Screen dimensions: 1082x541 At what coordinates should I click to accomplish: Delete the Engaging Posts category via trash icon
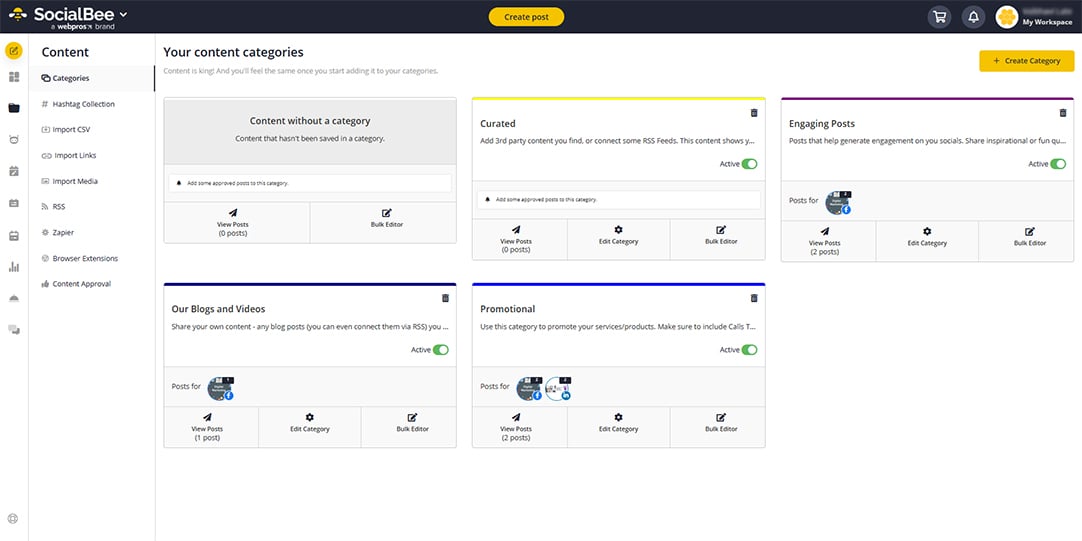click(x=1063, y=112)
